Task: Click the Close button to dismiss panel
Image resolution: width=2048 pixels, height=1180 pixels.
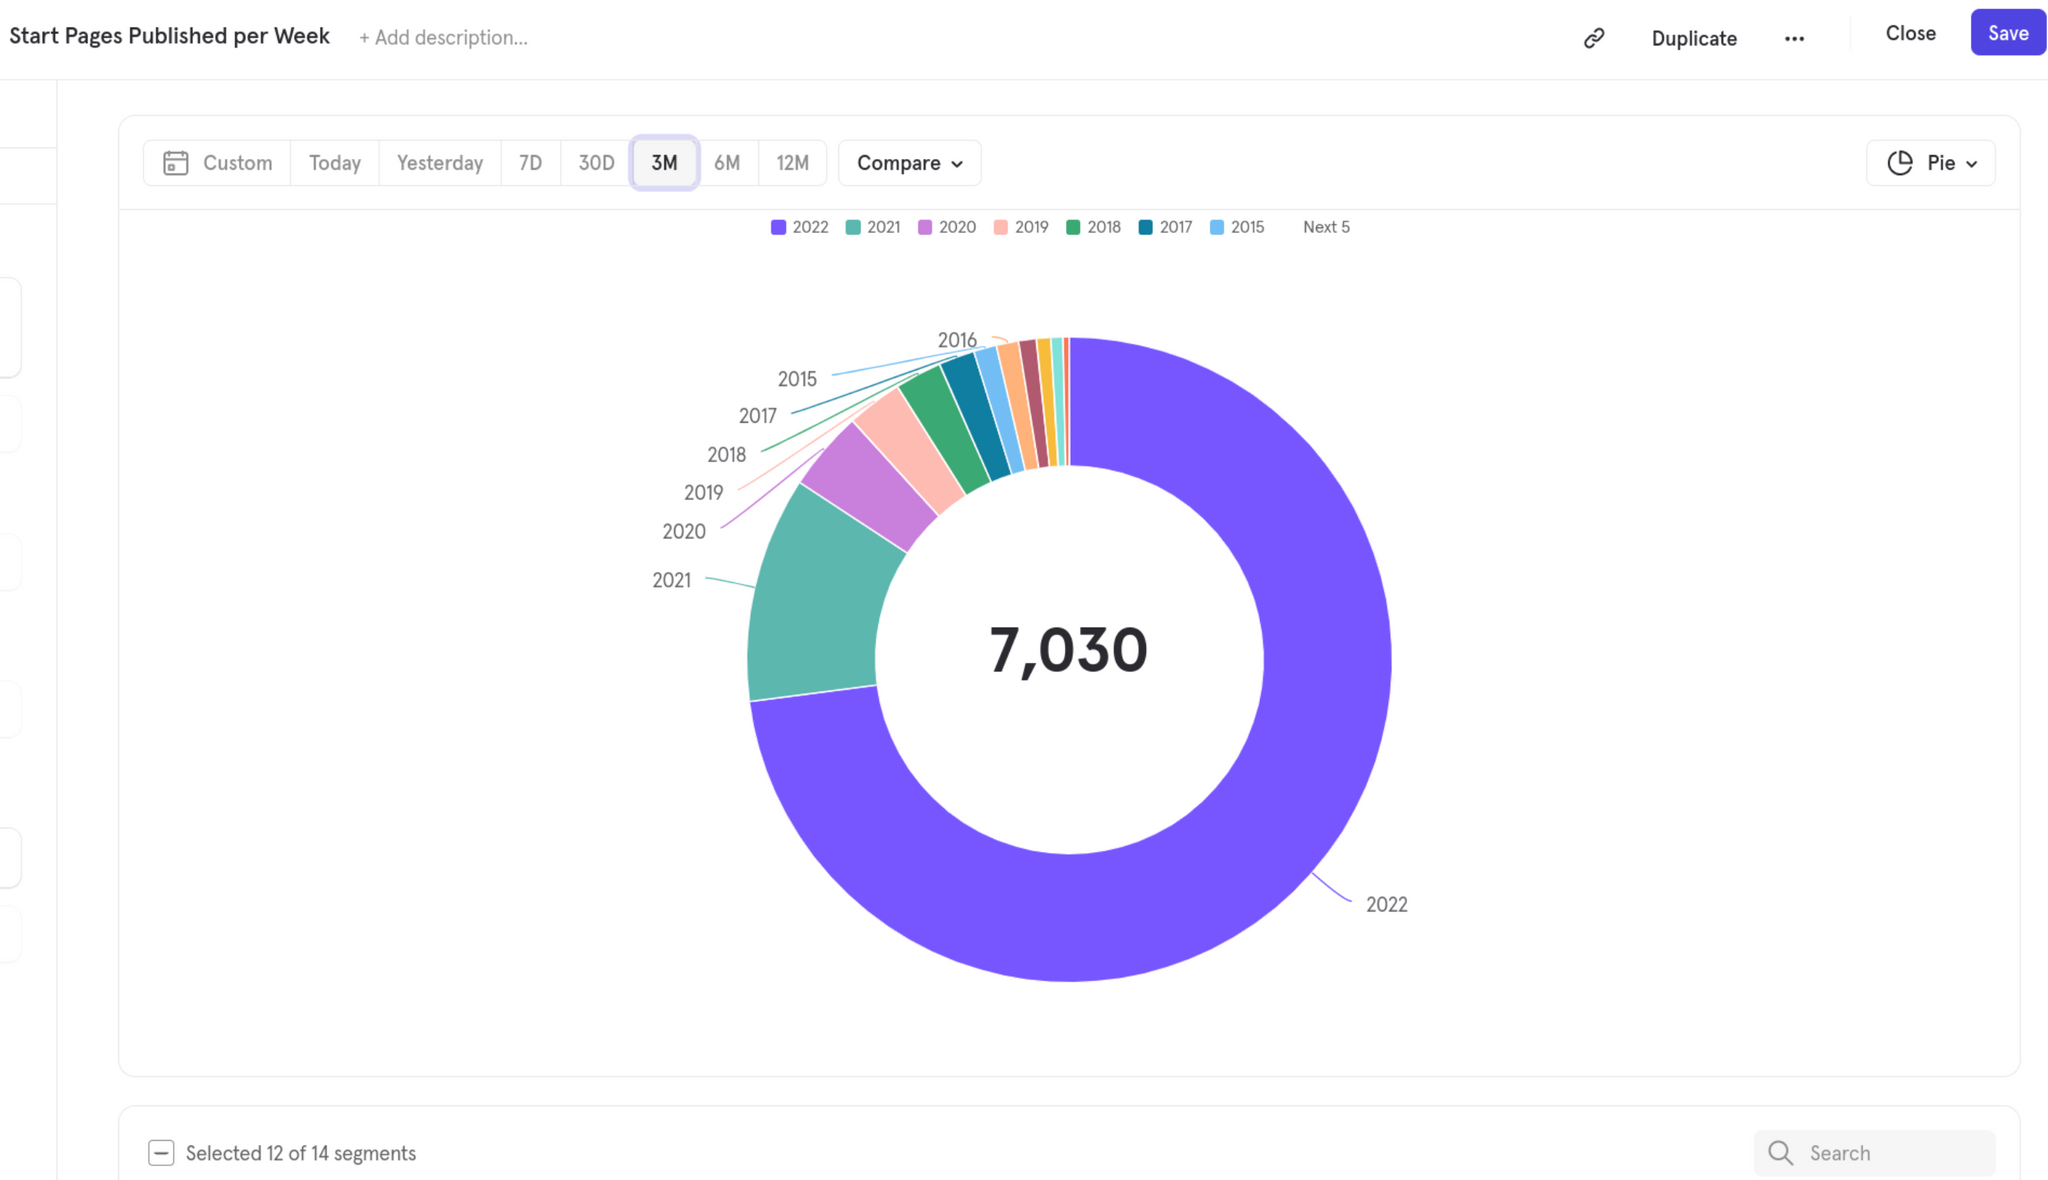Action: coord(1910,31)
